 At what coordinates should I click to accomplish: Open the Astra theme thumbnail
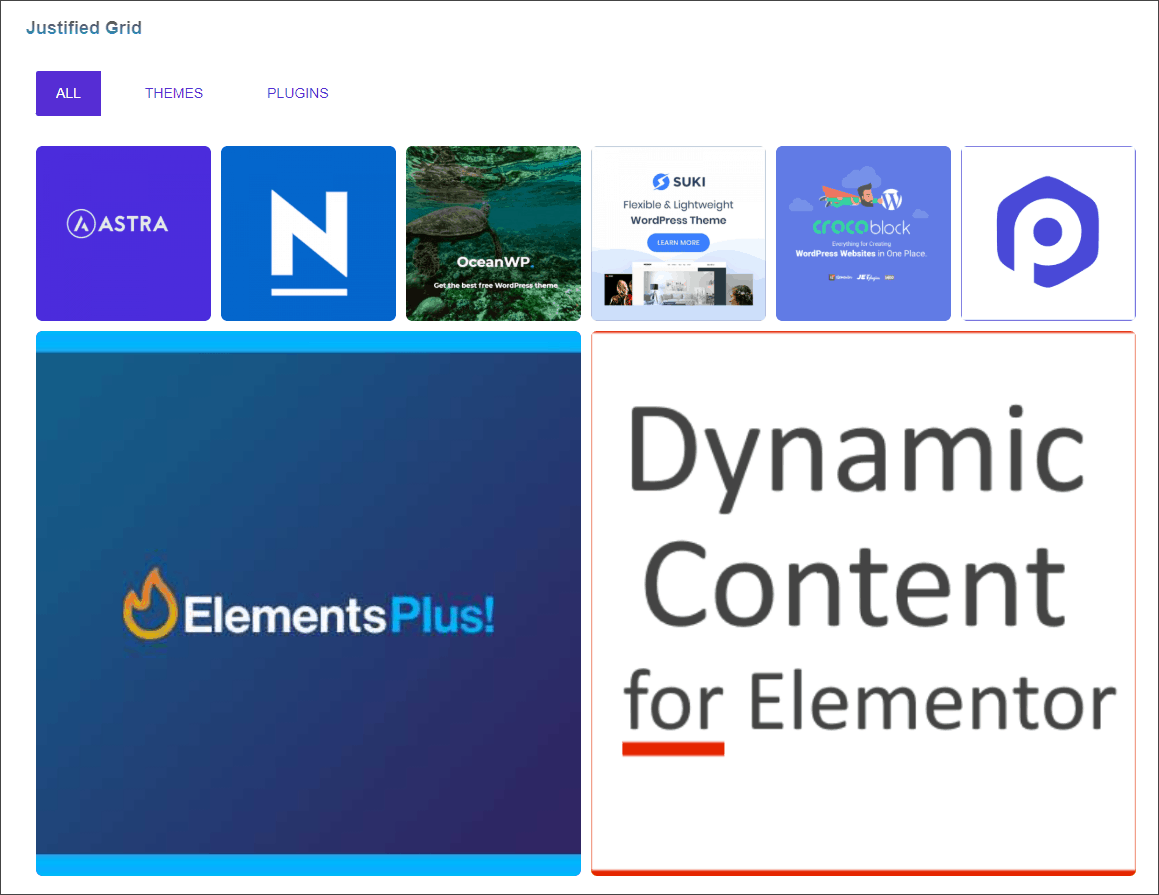[x=123, y=234]
